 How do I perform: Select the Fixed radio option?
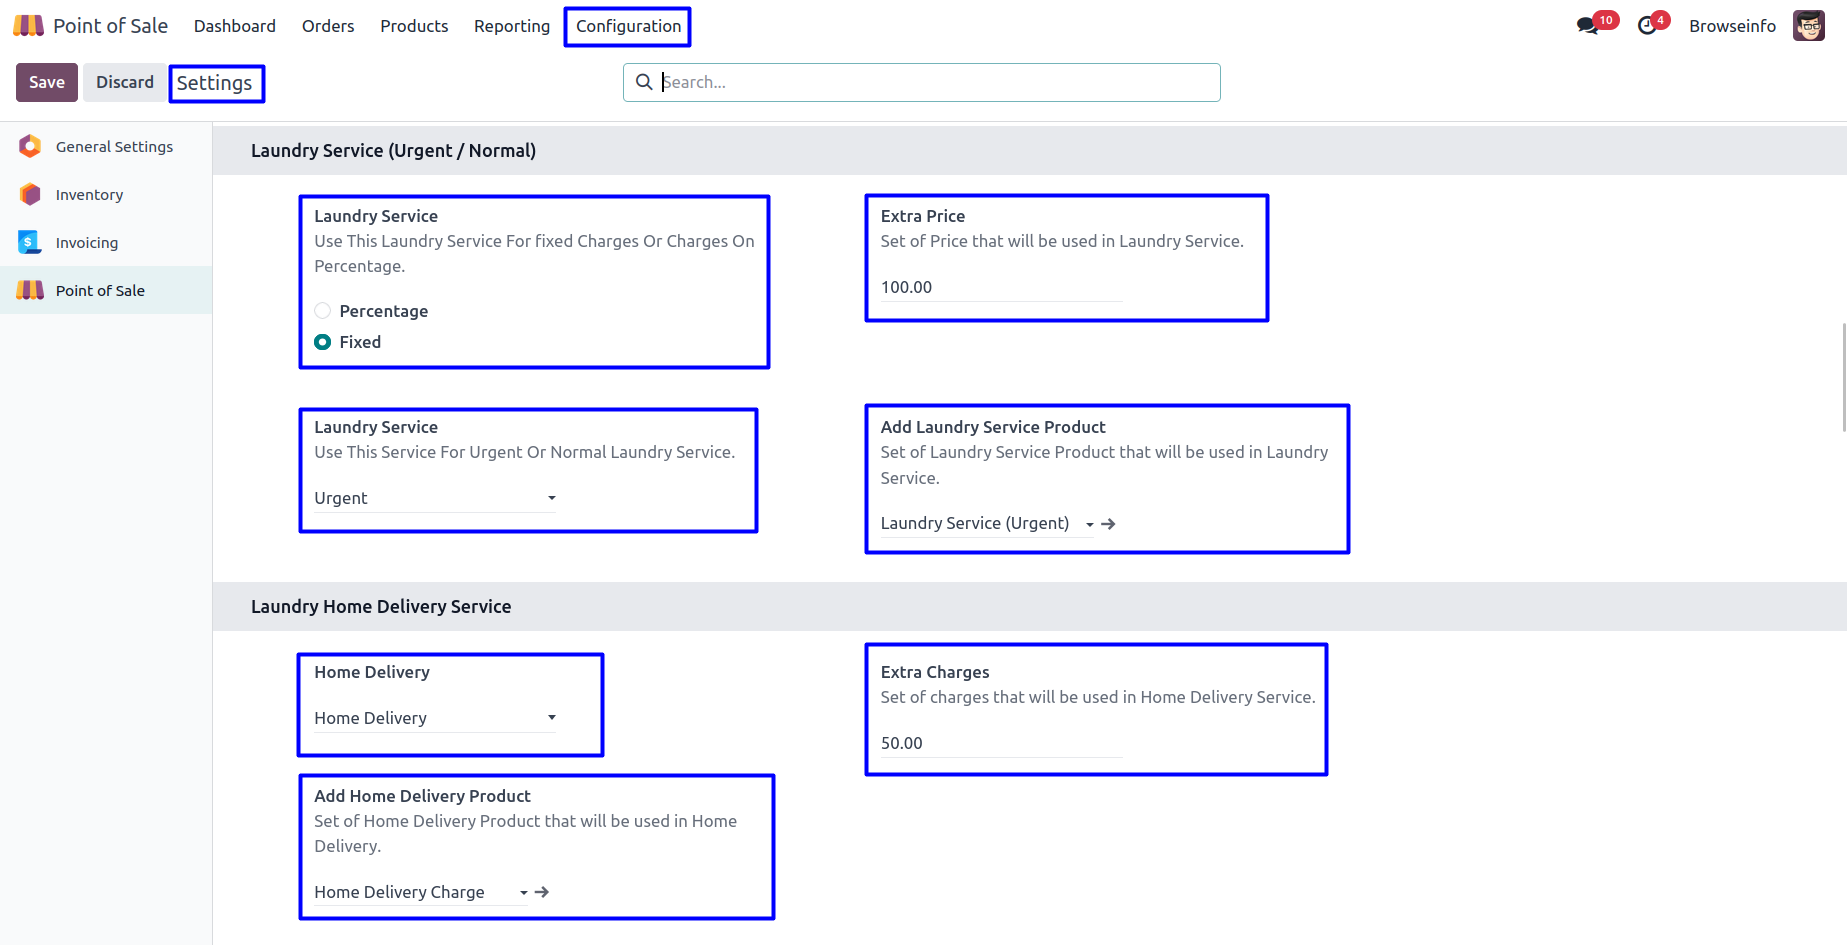point(323,342)
